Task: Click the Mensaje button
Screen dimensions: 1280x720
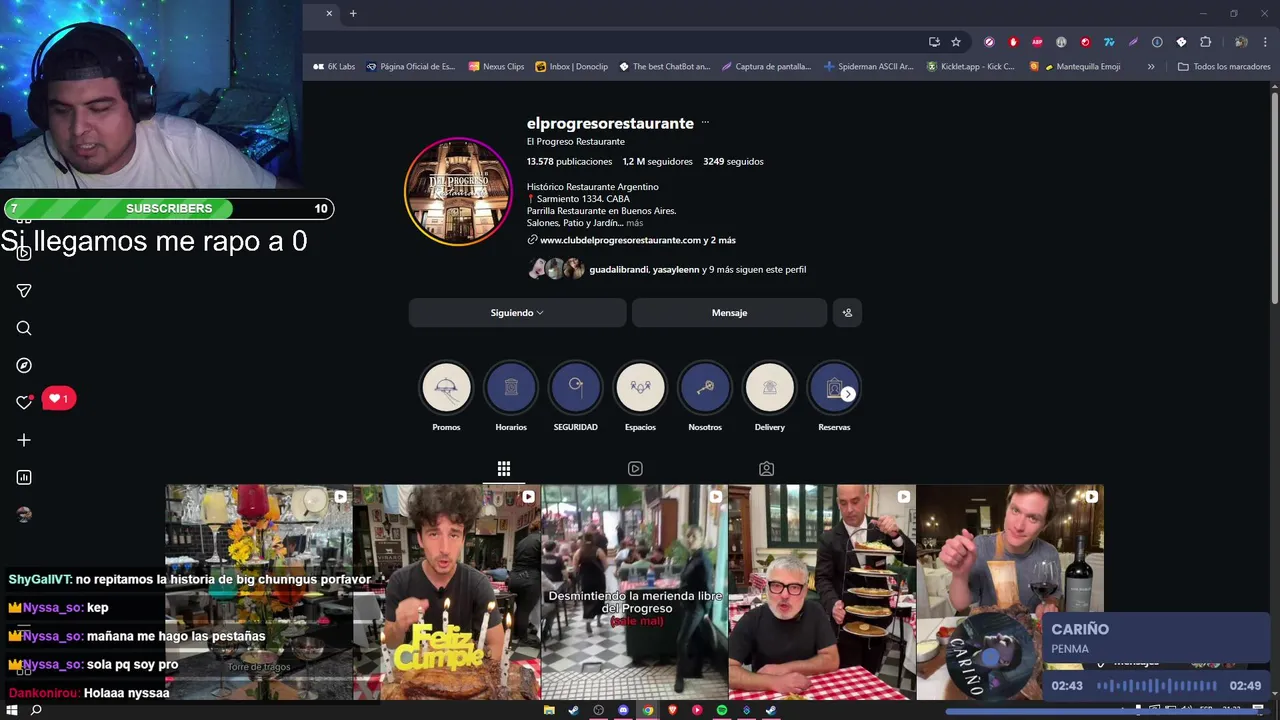Action: pyautogui.click(x=729, y=313)
